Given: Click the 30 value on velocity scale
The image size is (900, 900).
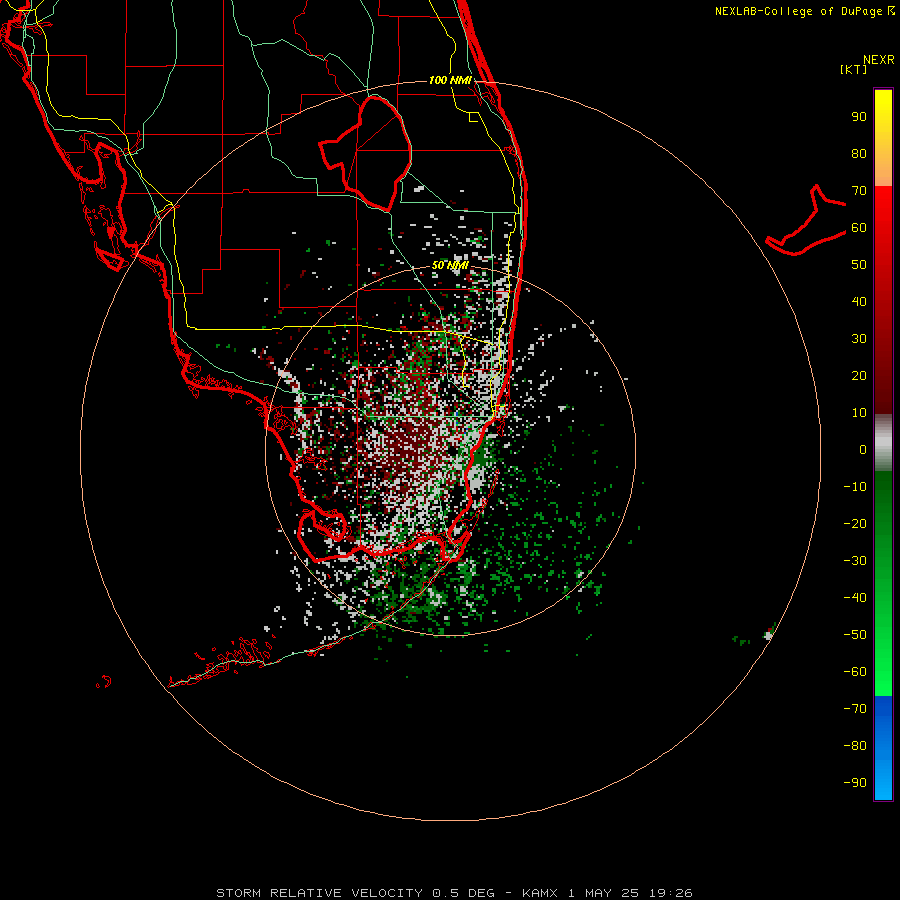Looking at the screenshot, I should tap(859, 339).
